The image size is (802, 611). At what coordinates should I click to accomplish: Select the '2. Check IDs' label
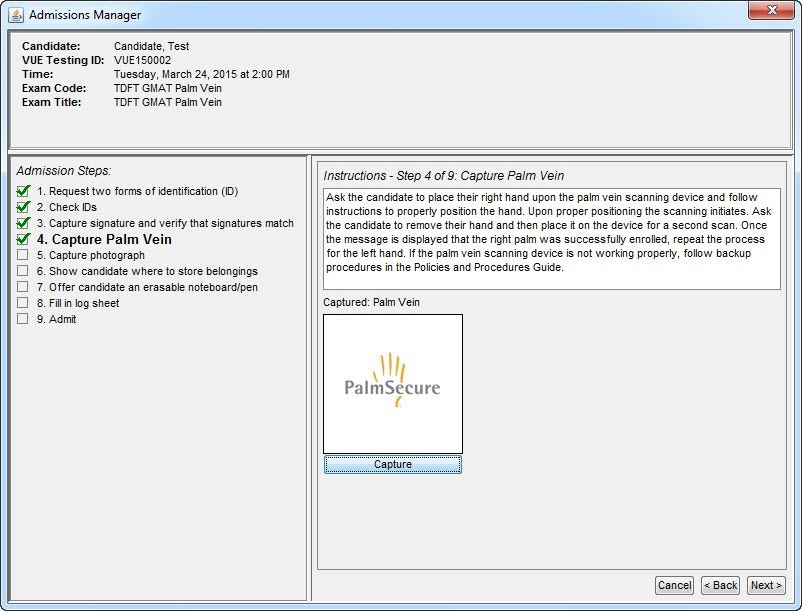pos(66,207)
